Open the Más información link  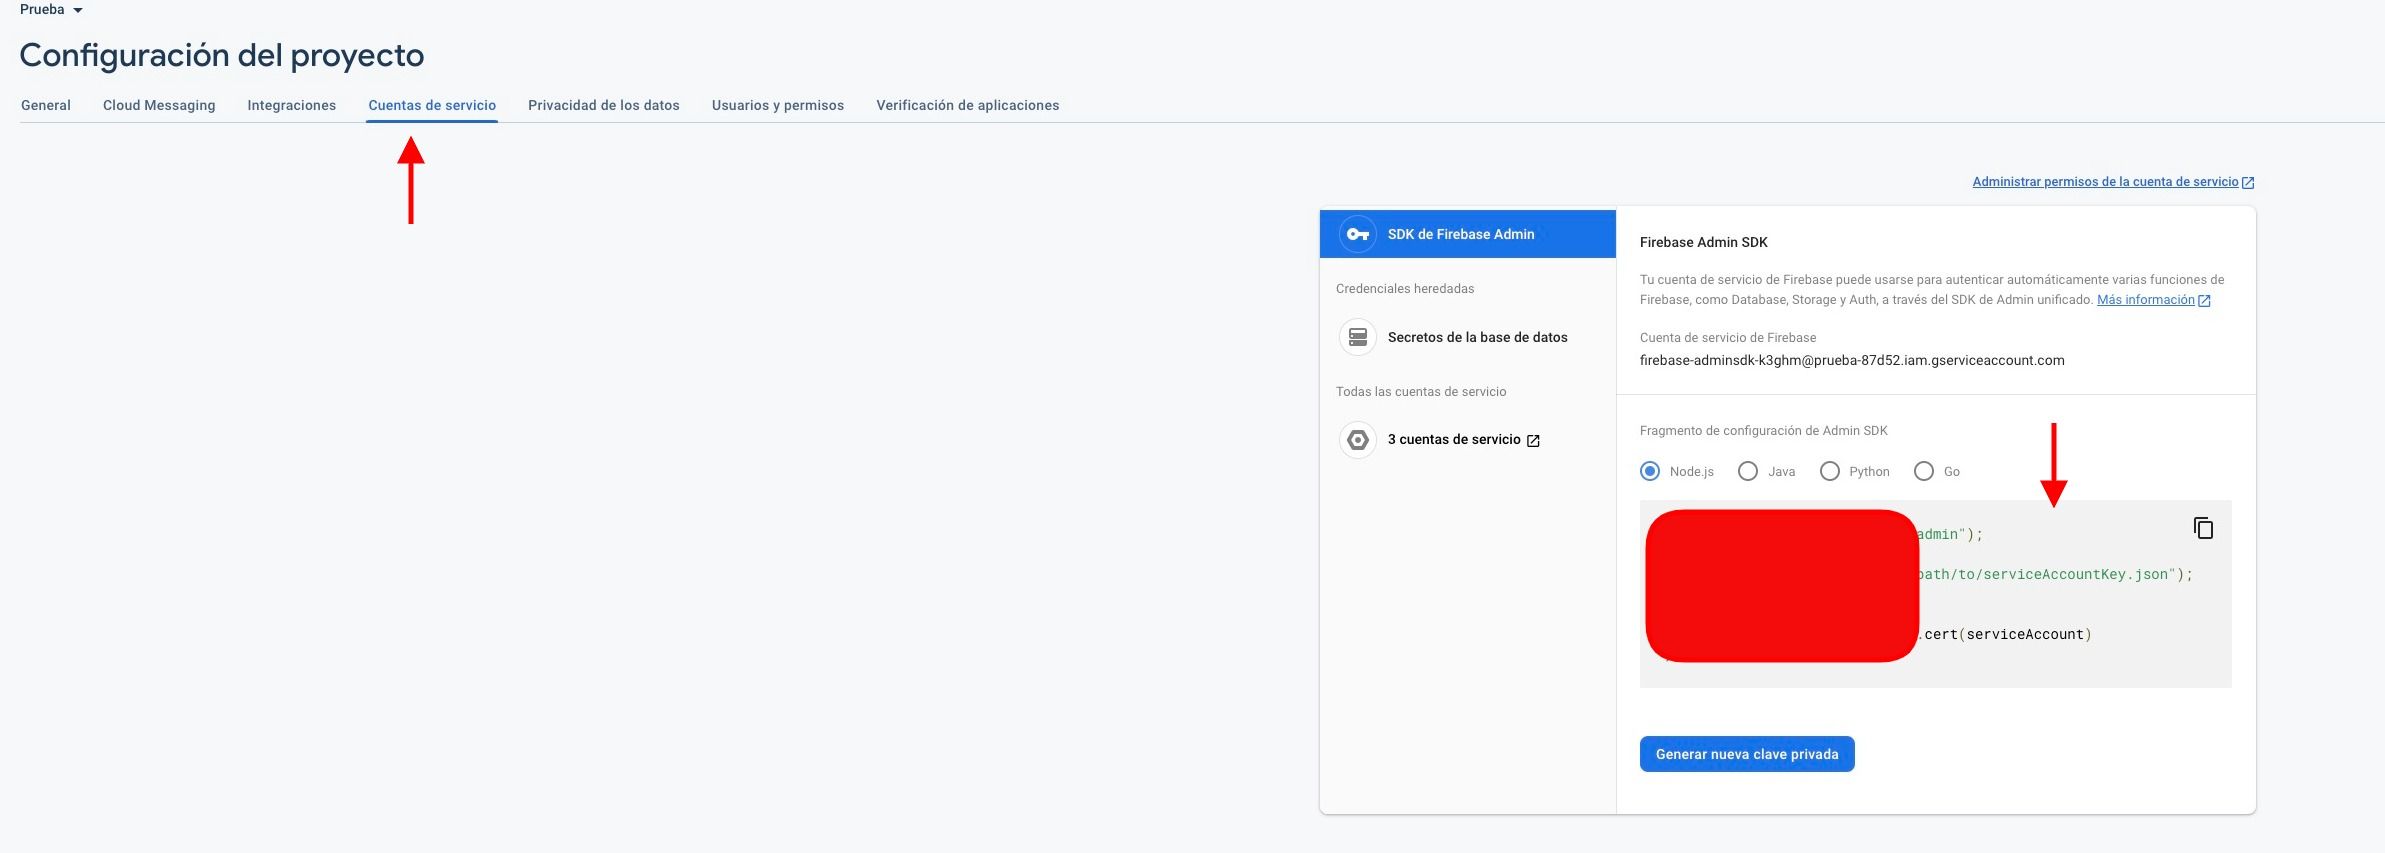pyautogui.click(x=2146, y=300)
